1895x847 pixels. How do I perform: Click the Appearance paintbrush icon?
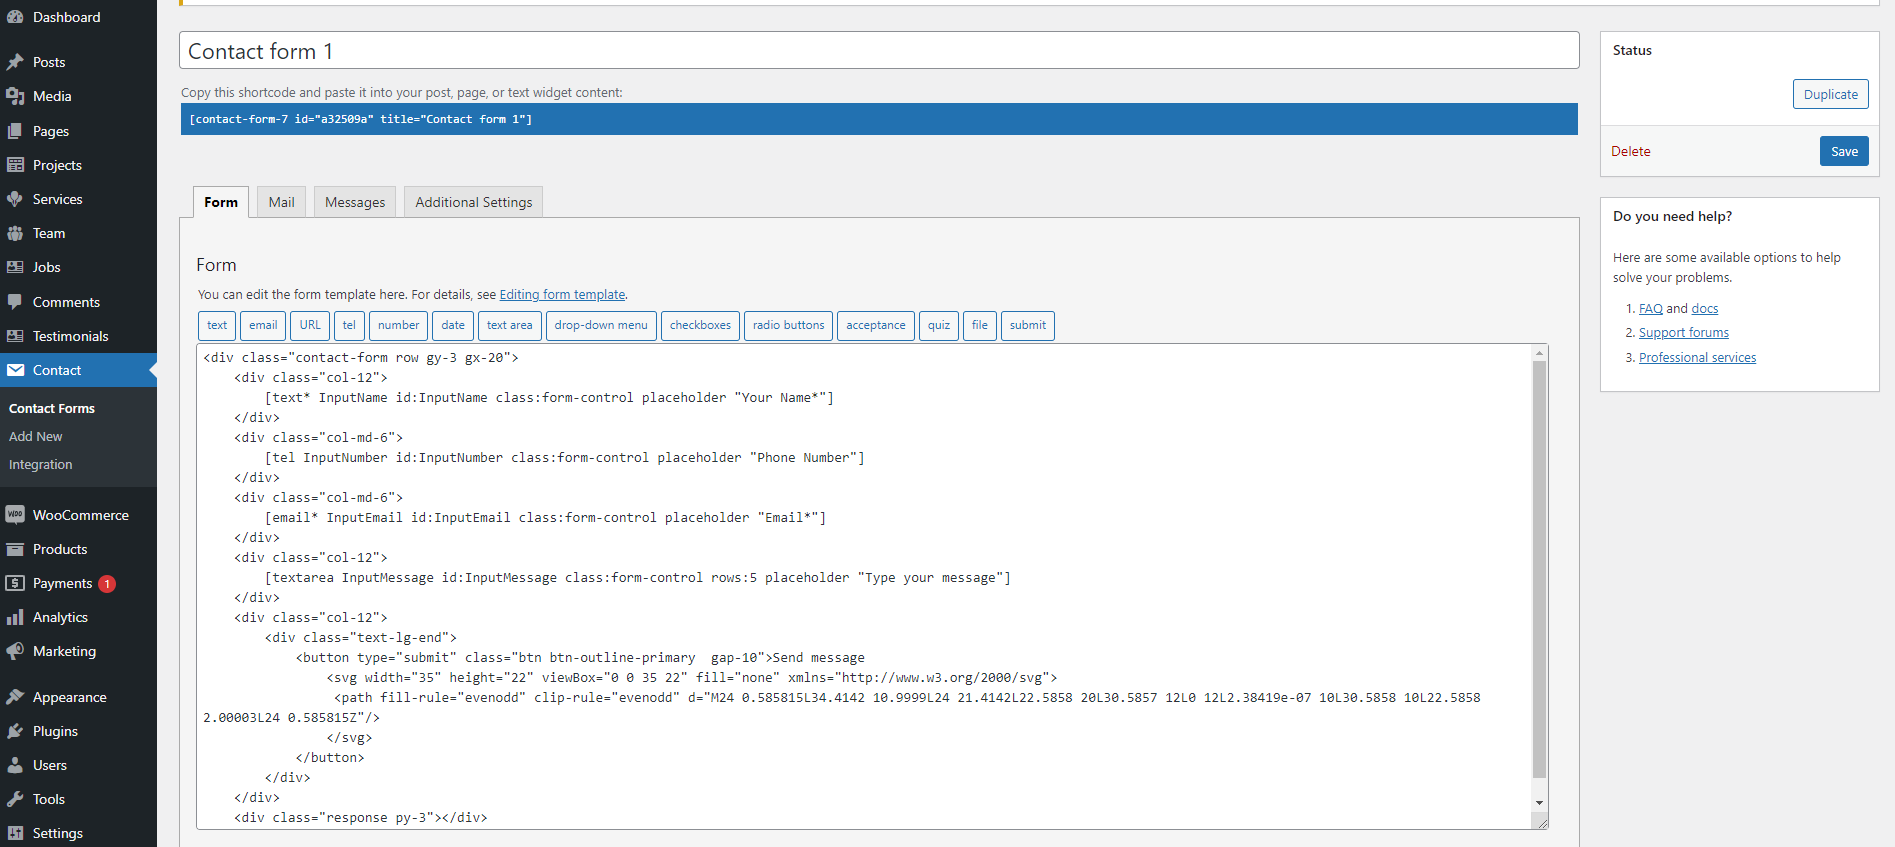tap(15, 697)
